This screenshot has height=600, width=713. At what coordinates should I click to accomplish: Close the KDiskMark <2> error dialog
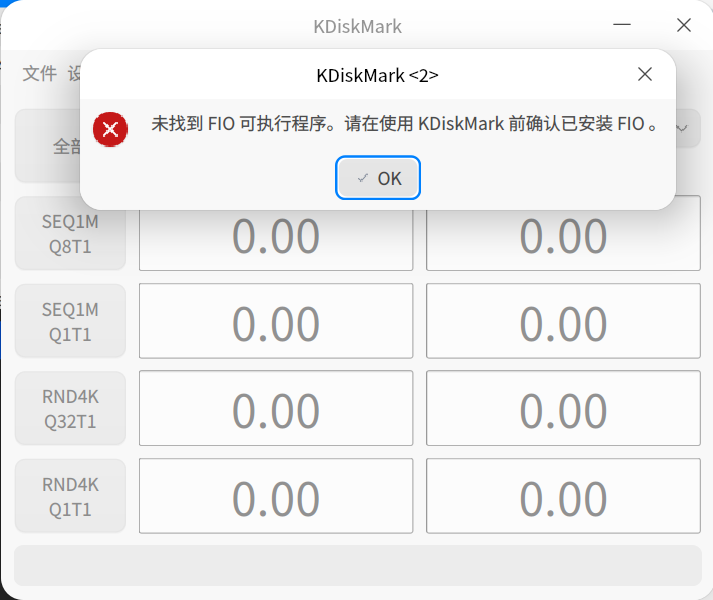click(x=644, y=74)
